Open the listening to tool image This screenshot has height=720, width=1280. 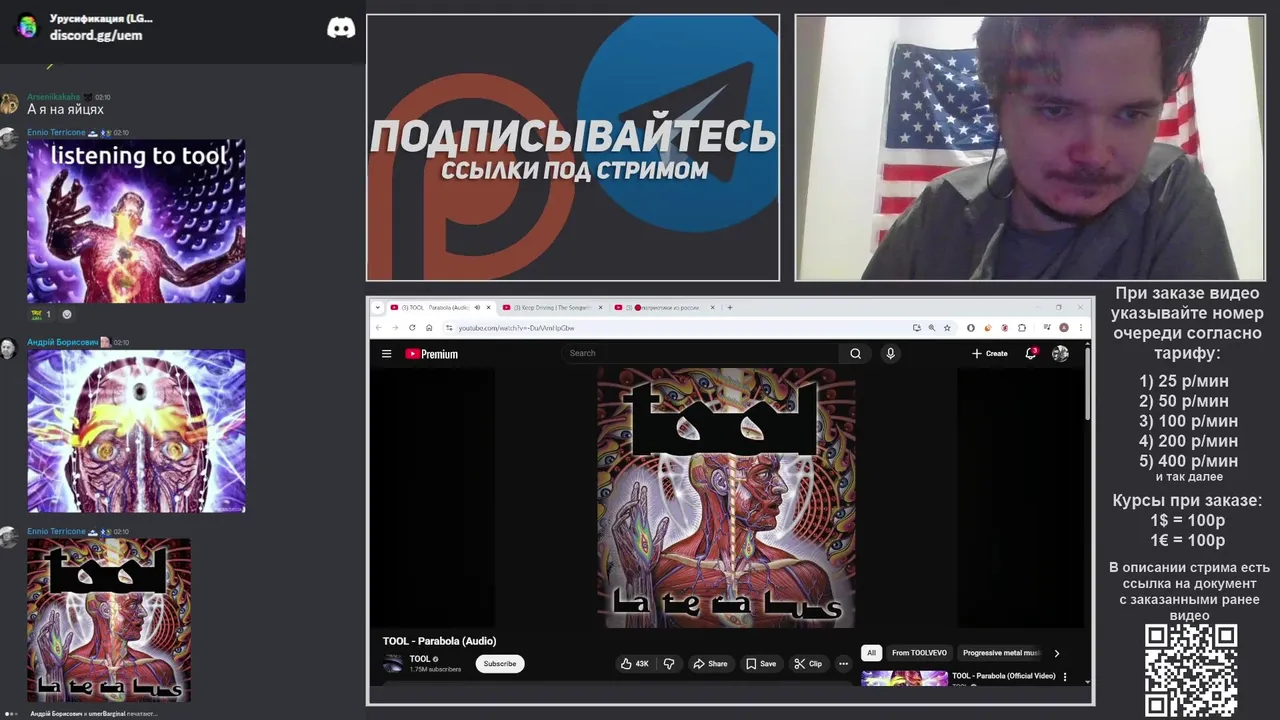tap(136, 221)
